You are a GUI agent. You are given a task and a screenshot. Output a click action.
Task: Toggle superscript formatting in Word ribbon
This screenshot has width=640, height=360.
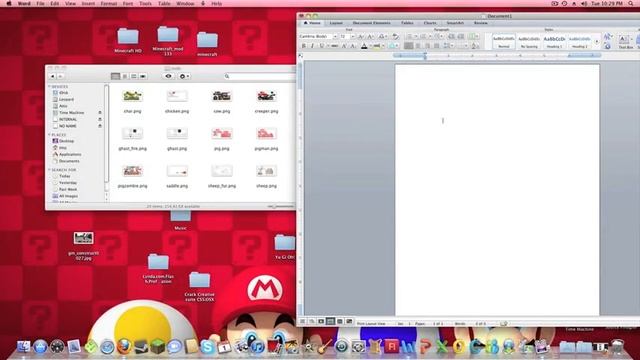[344, 46]
